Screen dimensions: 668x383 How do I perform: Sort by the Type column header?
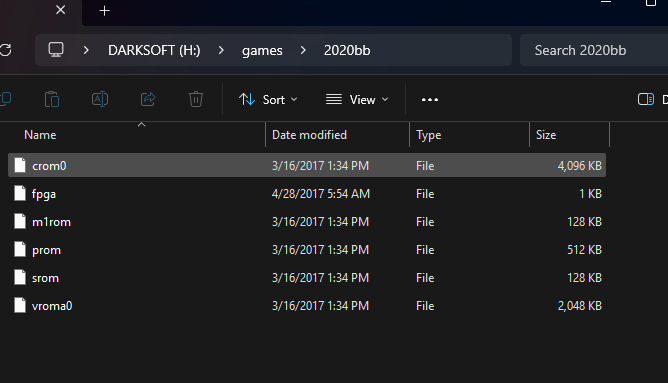[429, 135]
